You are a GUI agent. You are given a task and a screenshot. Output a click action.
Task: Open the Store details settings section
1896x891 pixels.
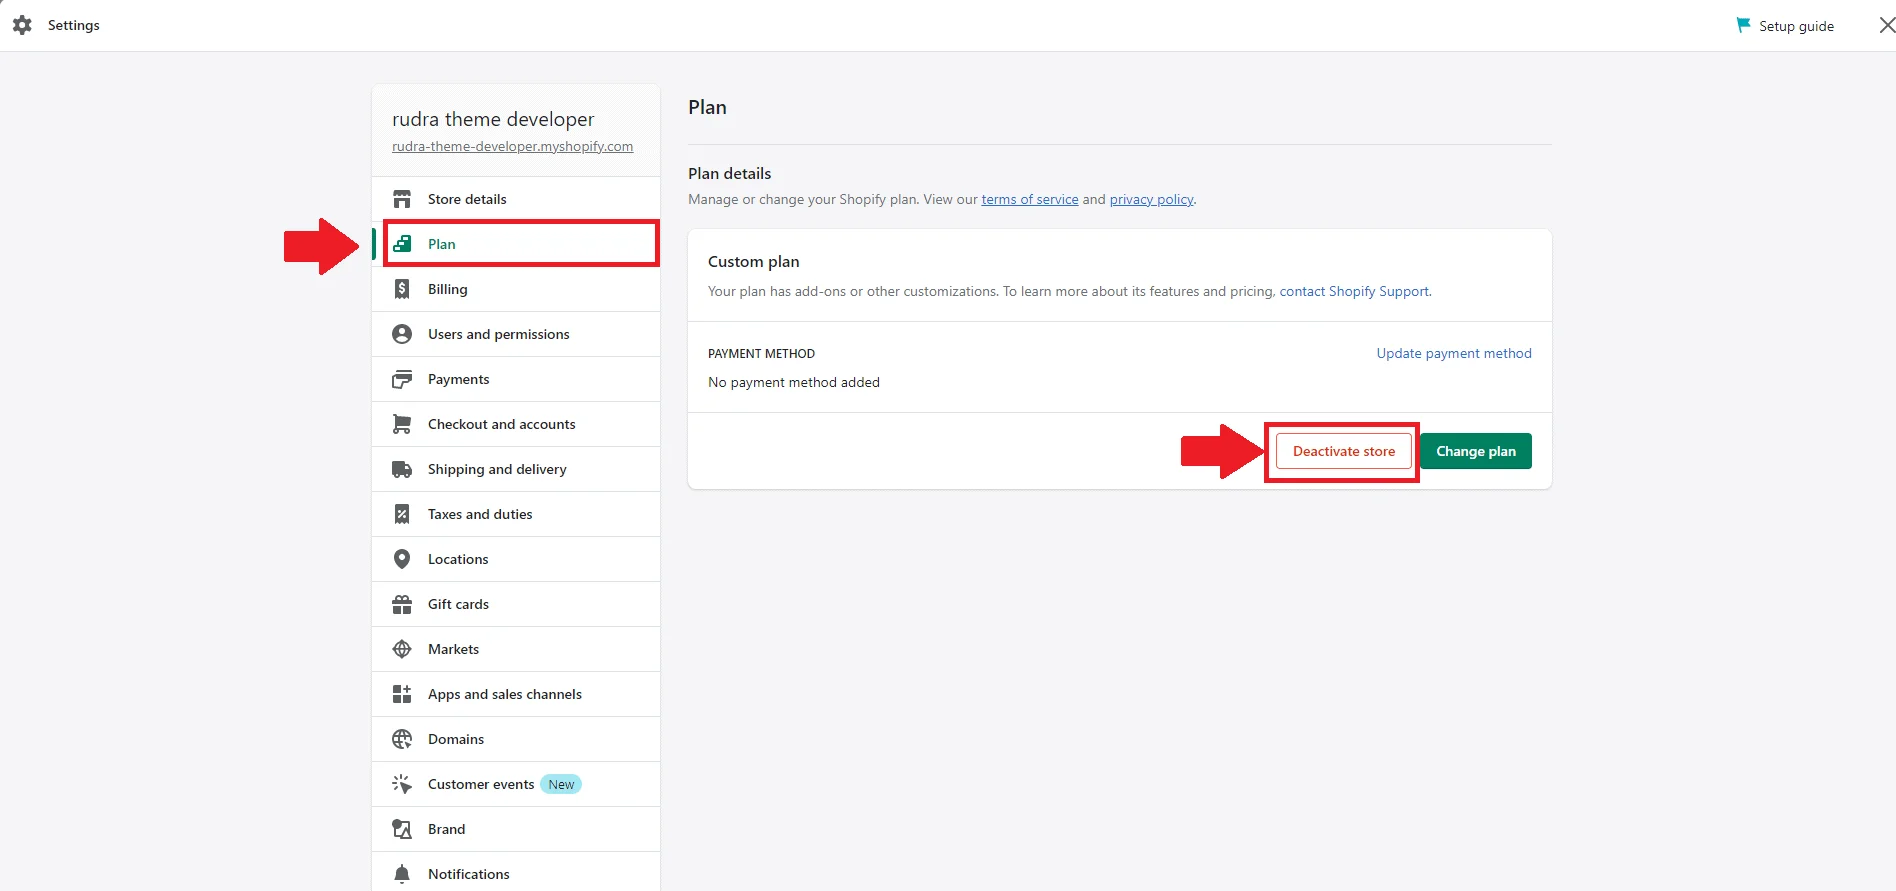click(516, 199)
